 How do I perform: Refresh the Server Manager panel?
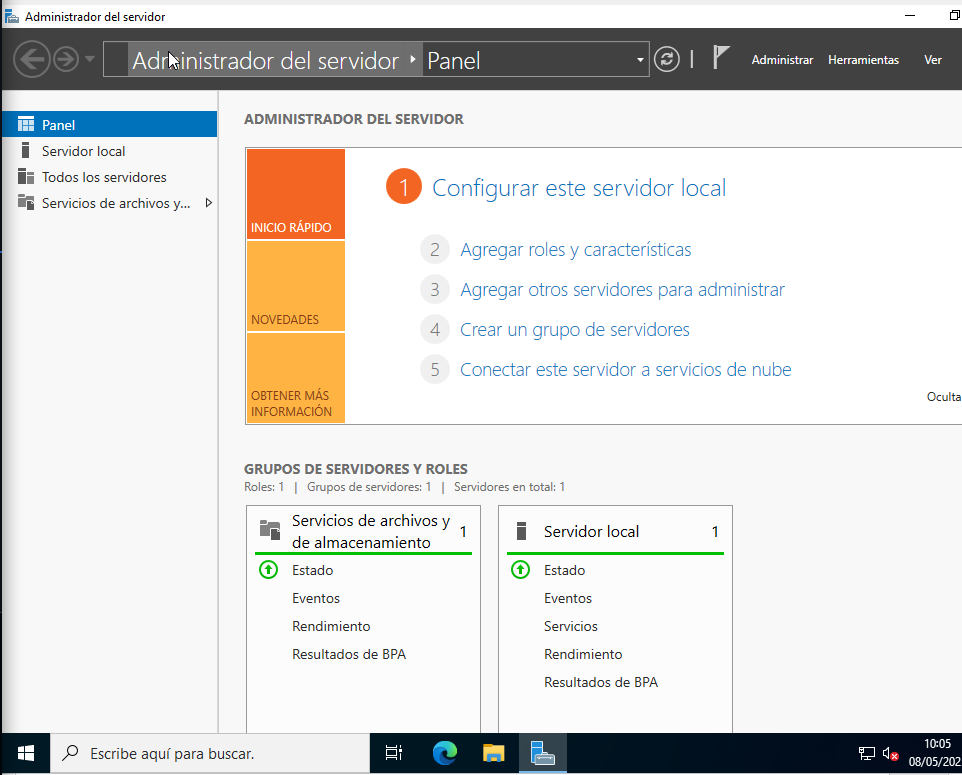(x=666, y=60)
